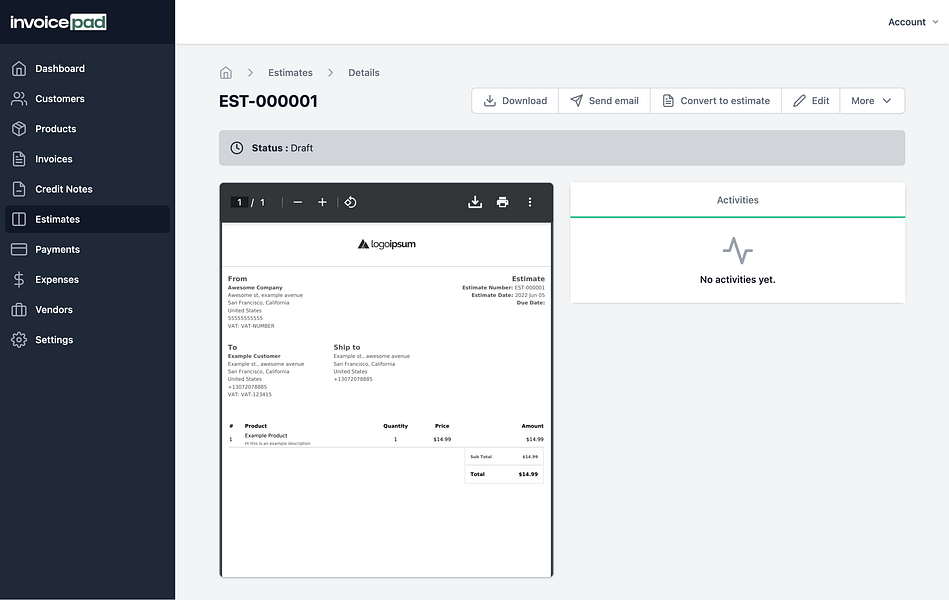Click the Credit Notes file icon
The height and width of the screenshot is (600, 949).
point(19,189)
